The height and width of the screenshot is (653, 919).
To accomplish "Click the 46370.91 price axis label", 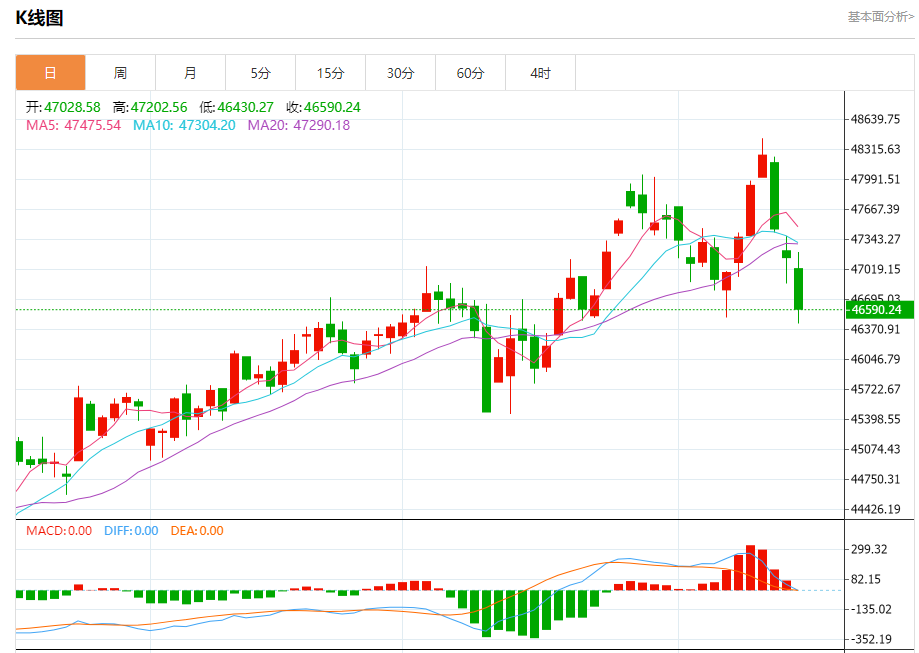I will point(876,329).
